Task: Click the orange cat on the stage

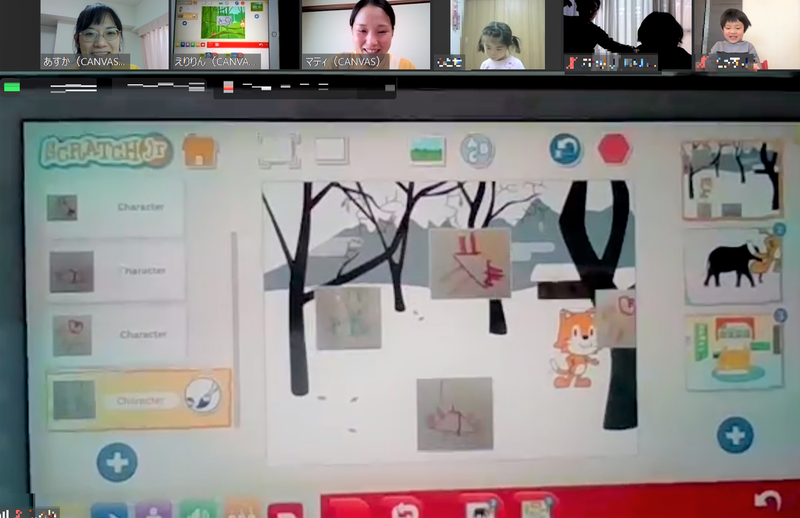Action: (575, 347)
